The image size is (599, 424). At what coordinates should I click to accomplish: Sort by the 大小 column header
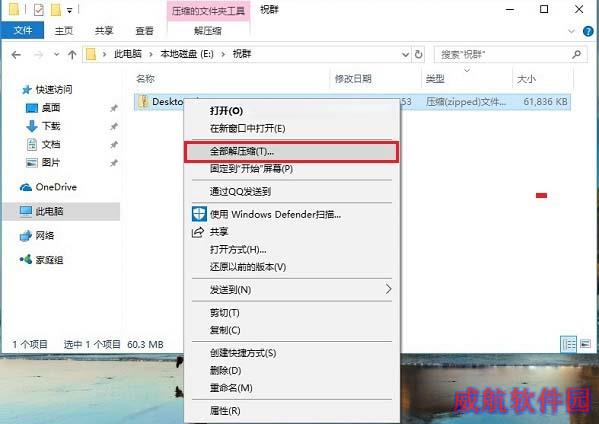(526, 79)
